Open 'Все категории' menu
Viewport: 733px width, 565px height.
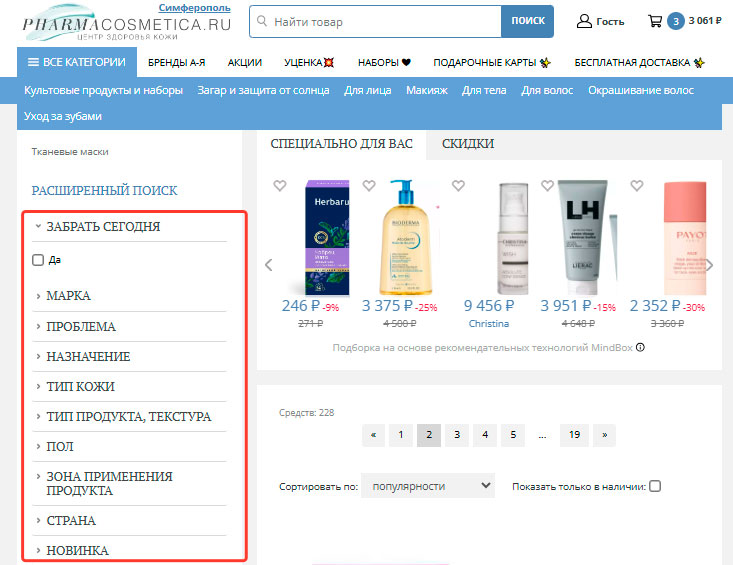click(77, 62)
